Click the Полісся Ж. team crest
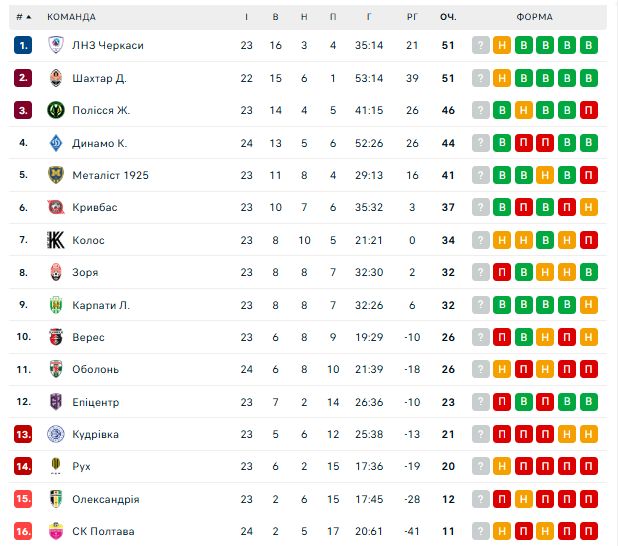 (56, 110)
